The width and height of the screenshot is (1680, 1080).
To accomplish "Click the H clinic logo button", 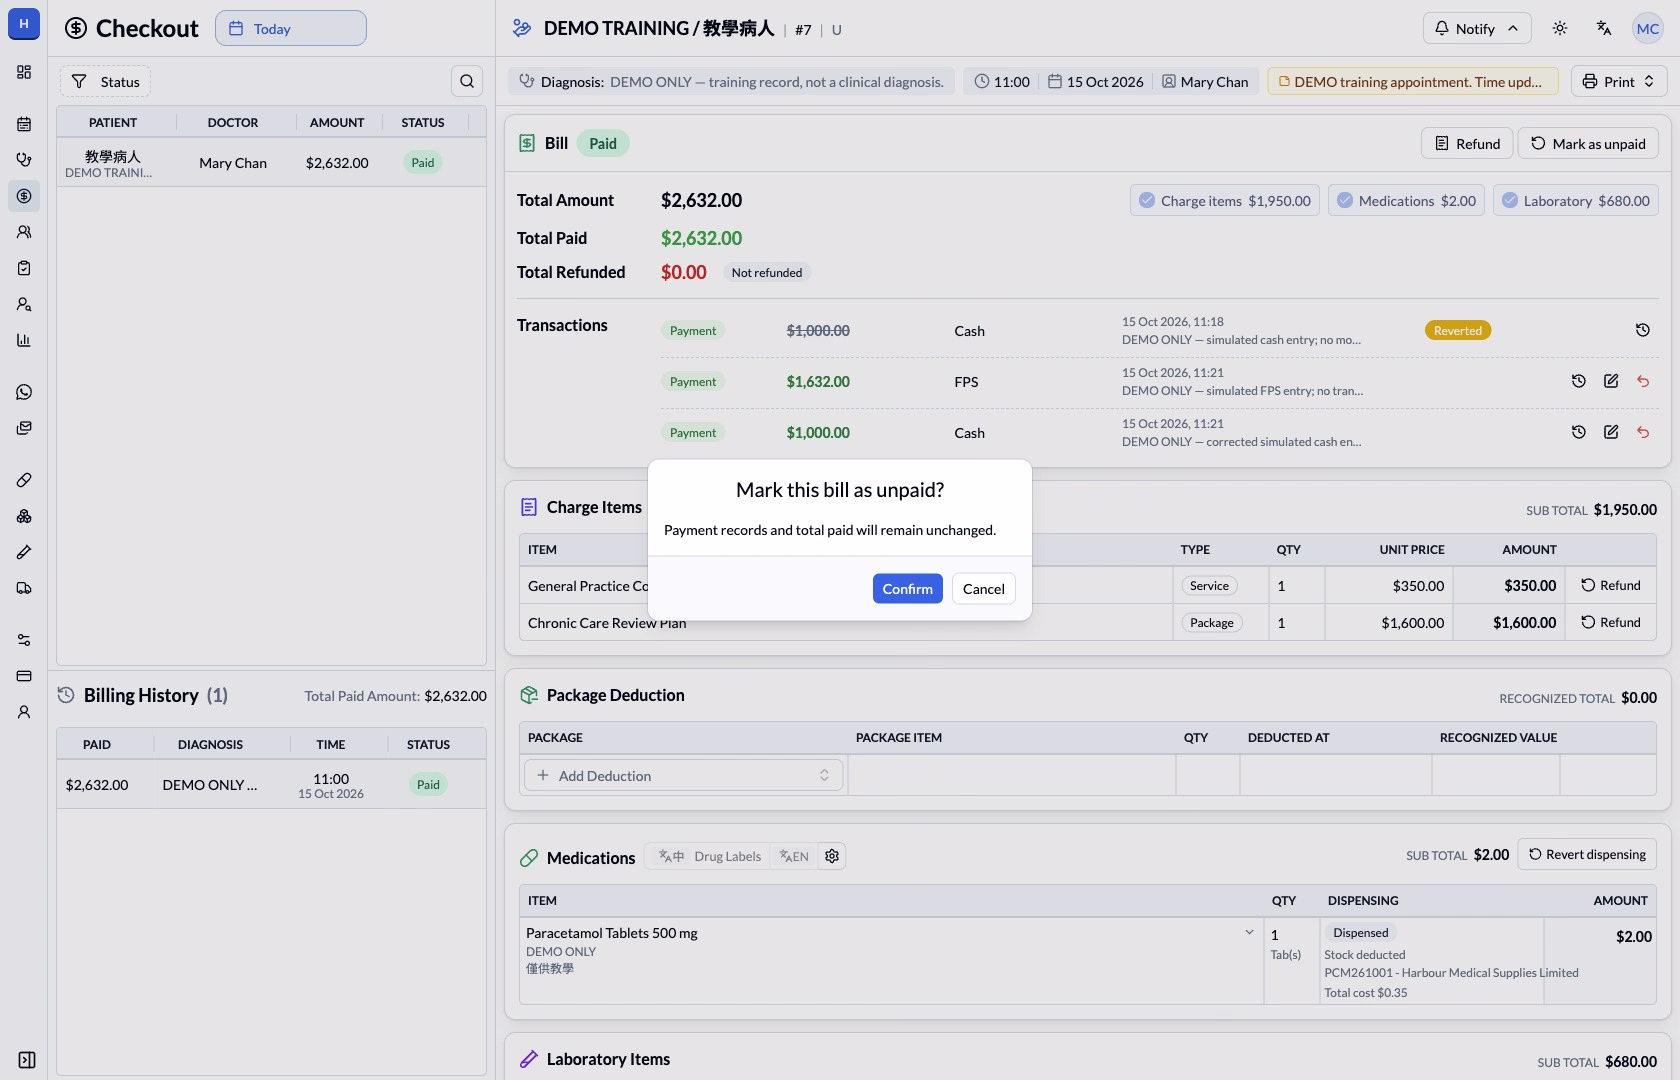I will click(x=24, y=24).
